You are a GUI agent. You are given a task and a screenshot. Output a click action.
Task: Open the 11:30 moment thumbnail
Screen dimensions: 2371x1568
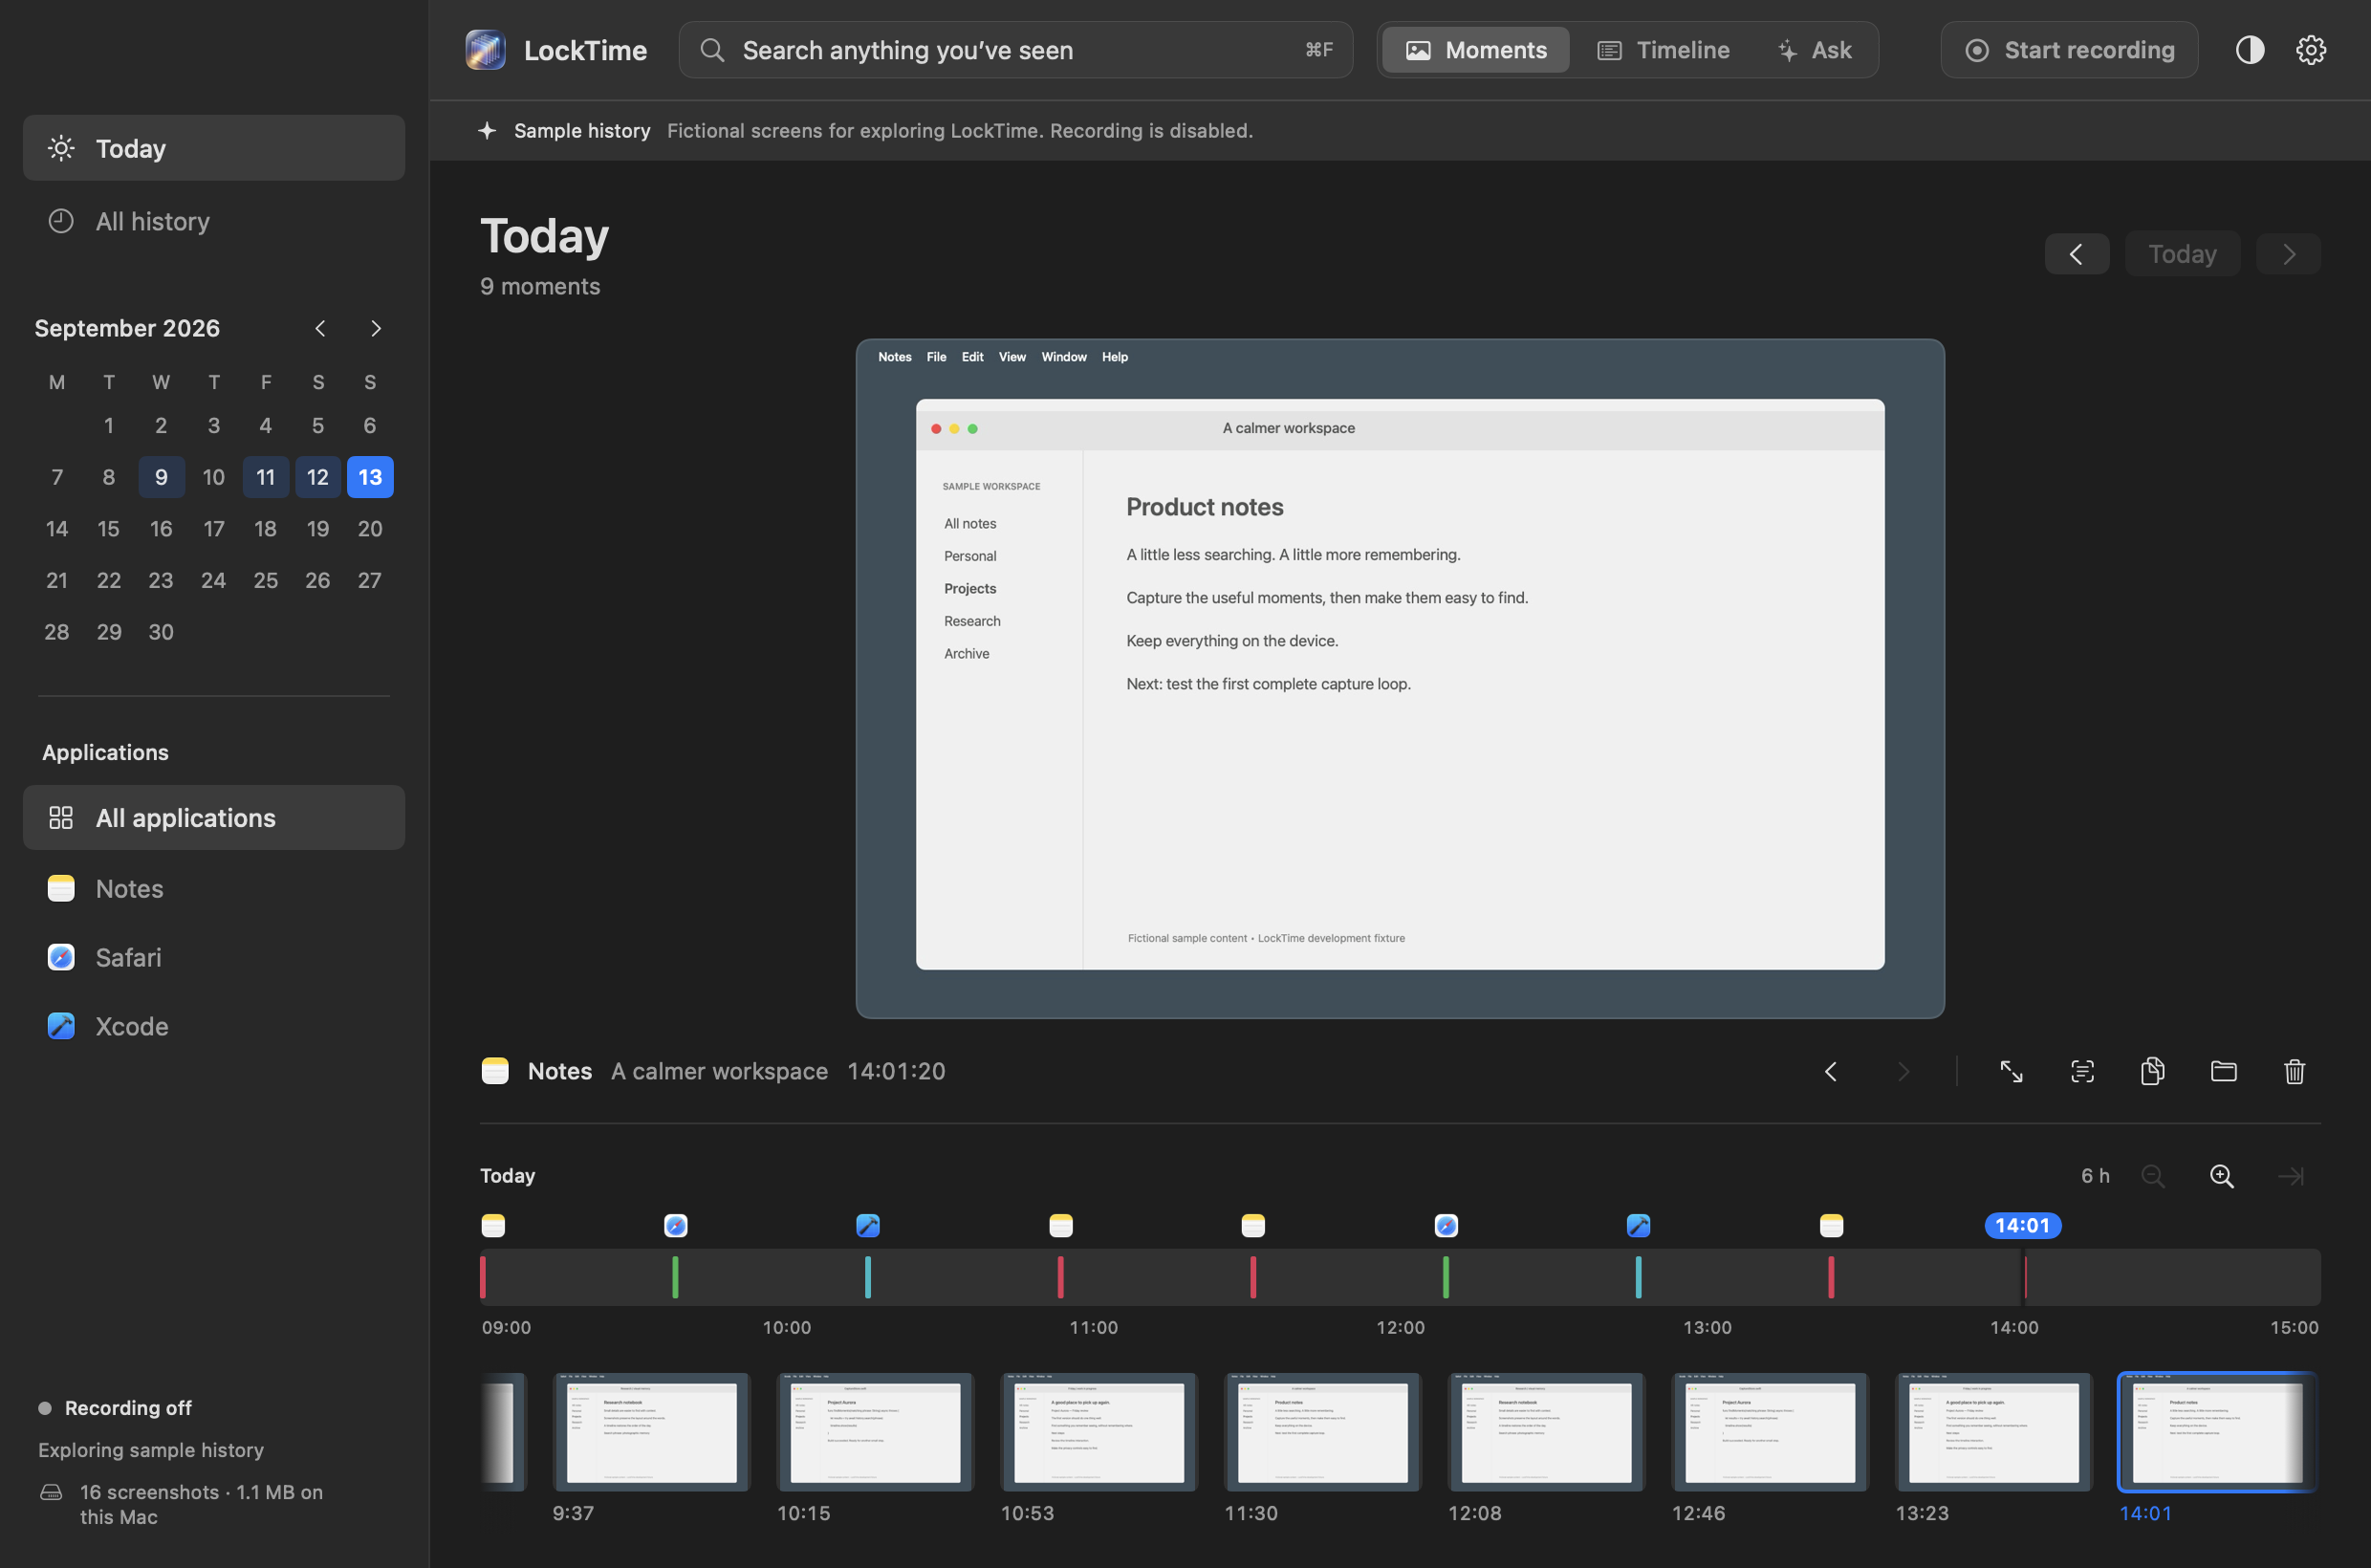(1322, 1432)
